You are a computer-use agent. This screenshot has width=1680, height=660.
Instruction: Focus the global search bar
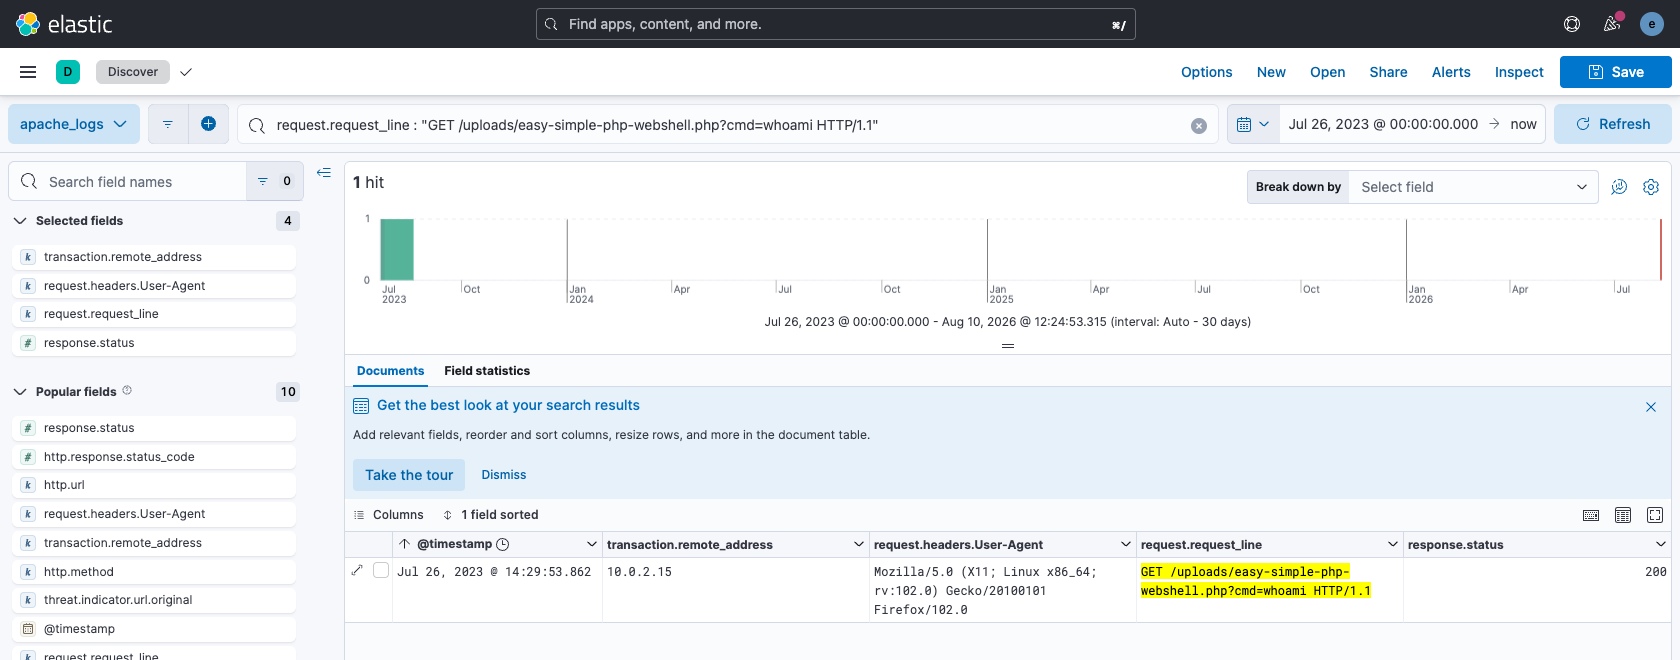835,24
